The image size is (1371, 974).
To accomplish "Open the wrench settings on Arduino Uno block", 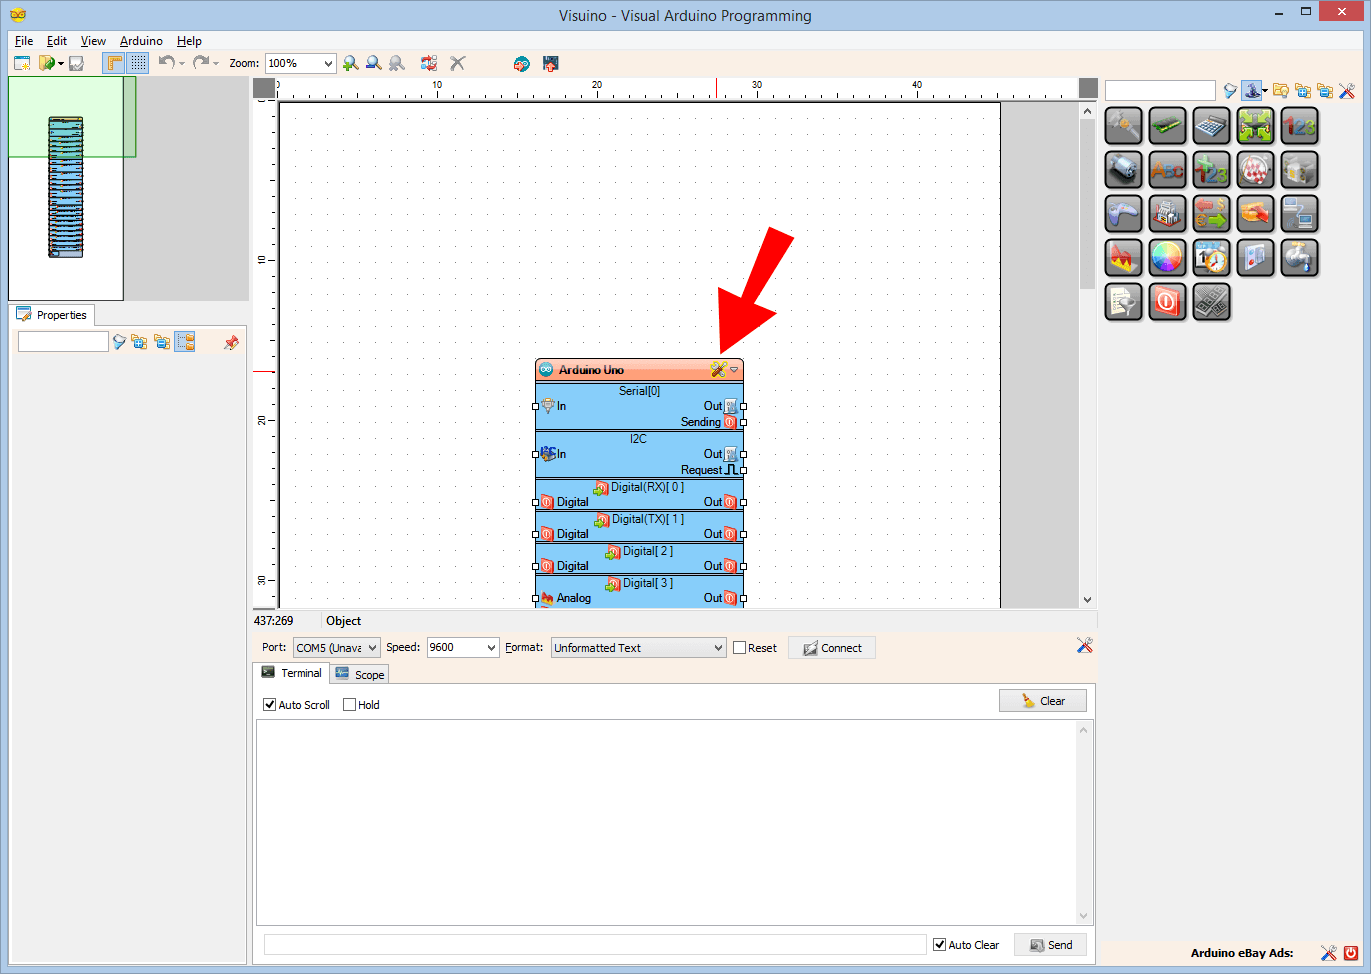I will 717,369.
